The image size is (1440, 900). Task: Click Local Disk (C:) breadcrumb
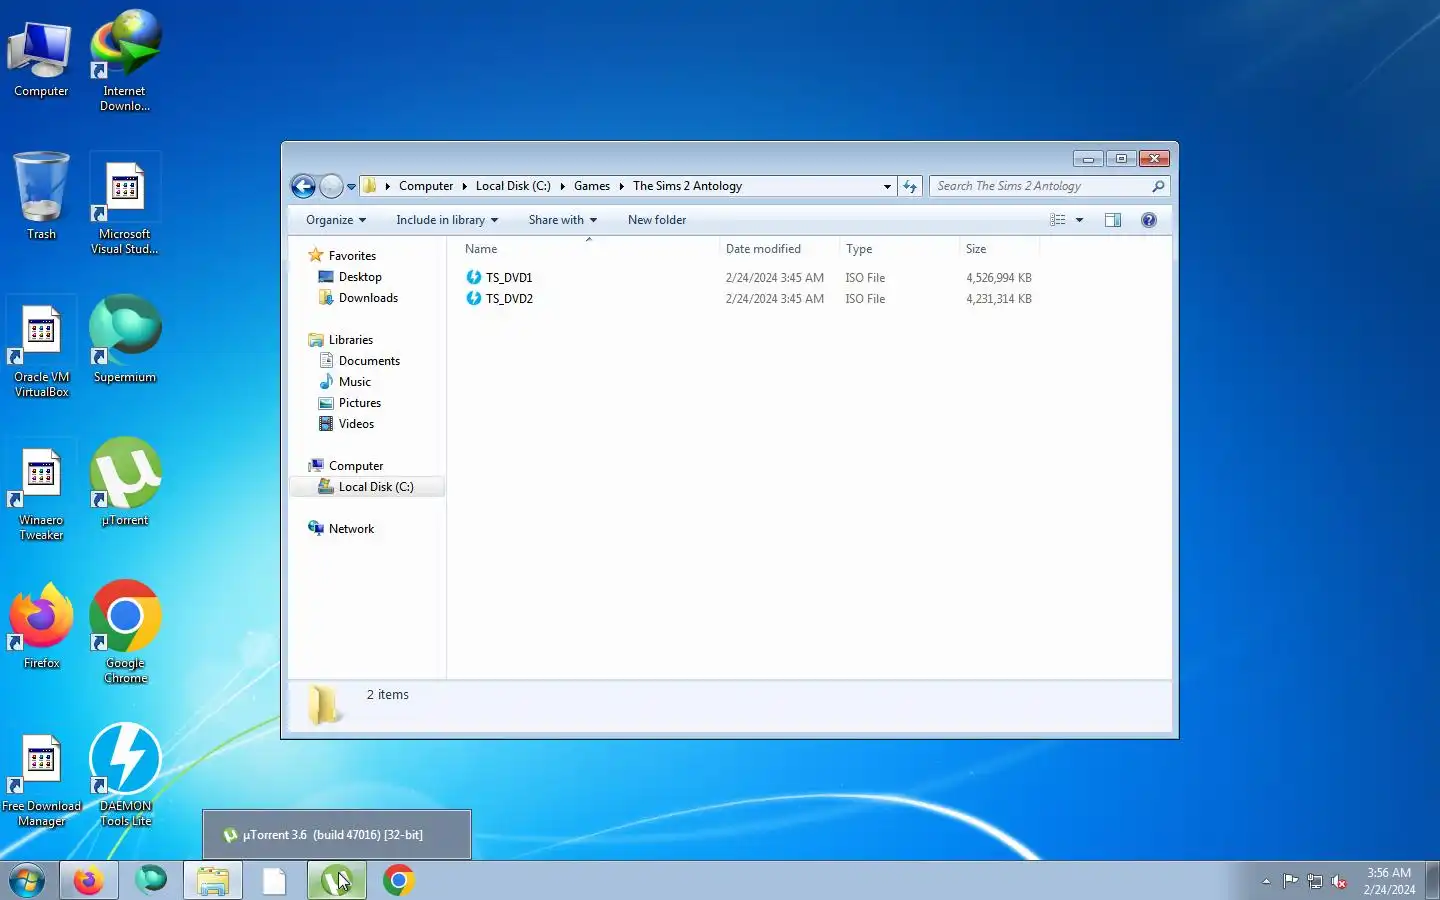[x=513, y=186]
